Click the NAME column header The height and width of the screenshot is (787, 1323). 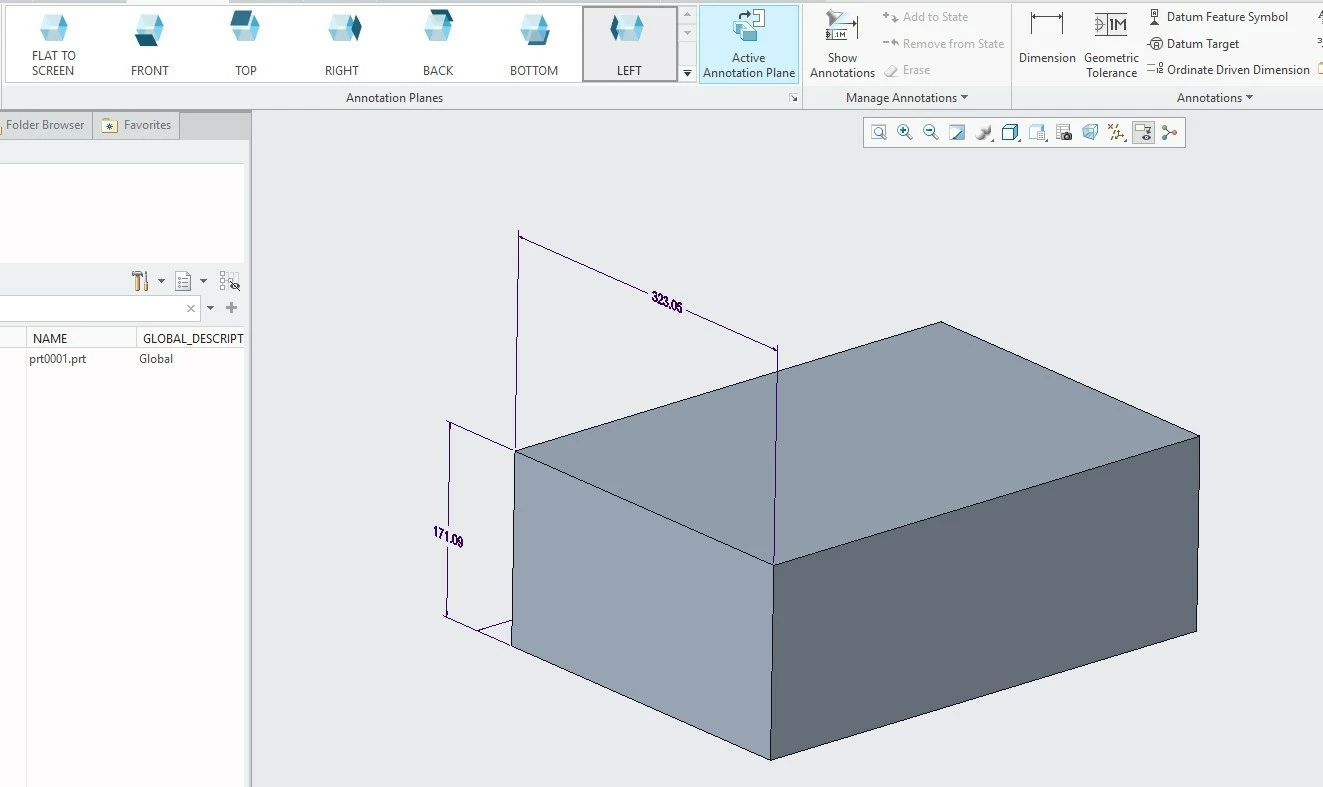tap(82, 338)
